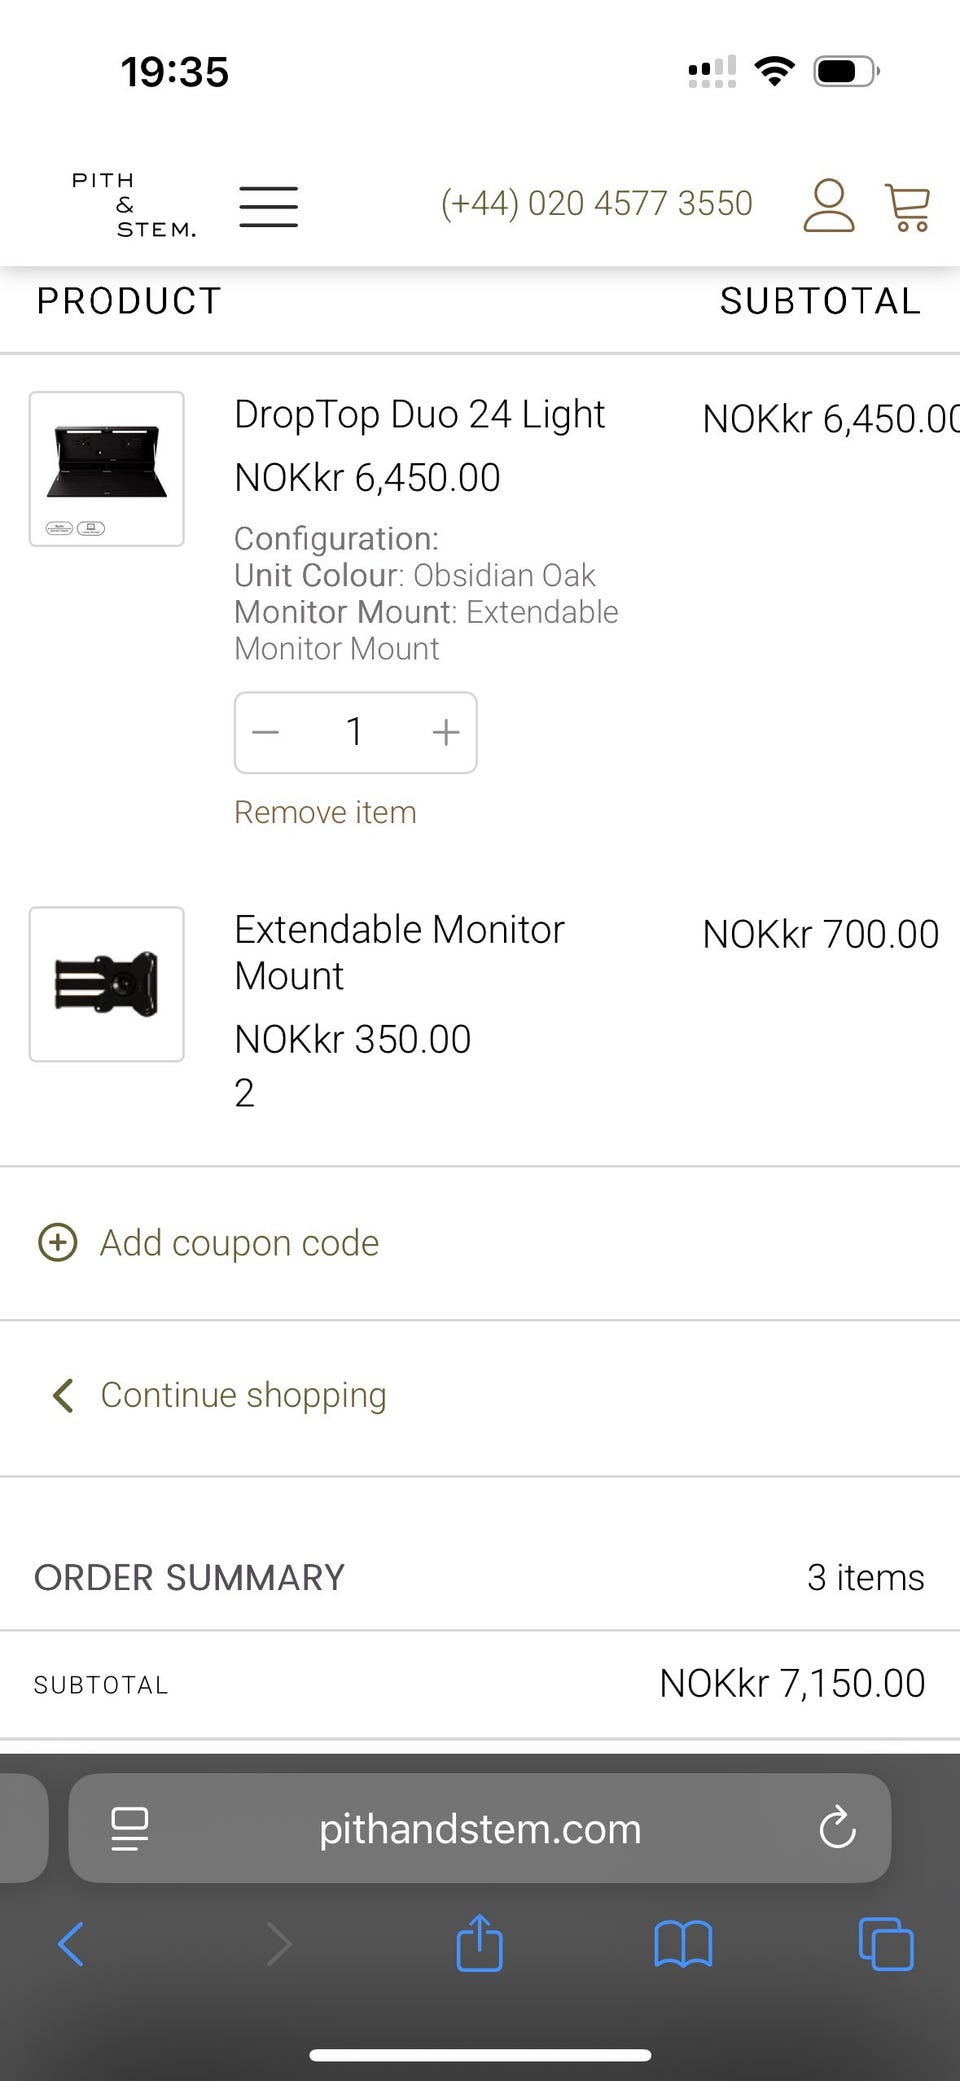Open the user account icon

[828, 206]
